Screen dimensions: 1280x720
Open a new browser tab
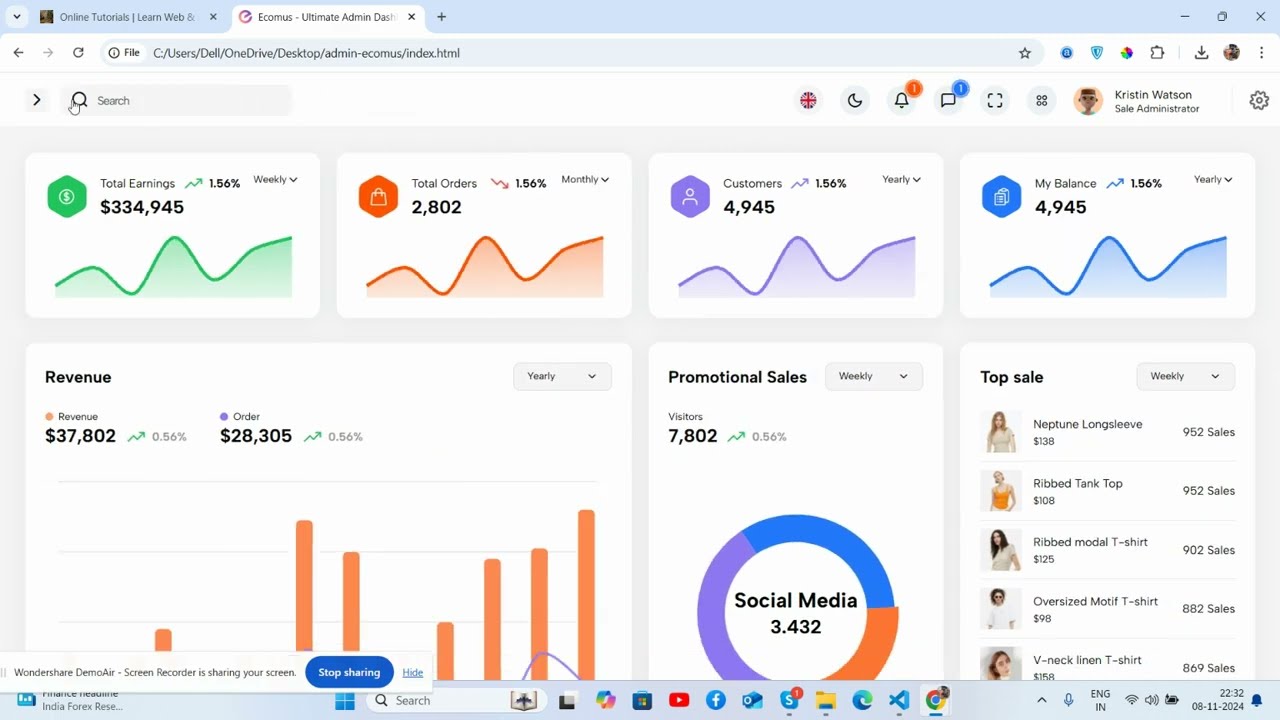point(442,17)
